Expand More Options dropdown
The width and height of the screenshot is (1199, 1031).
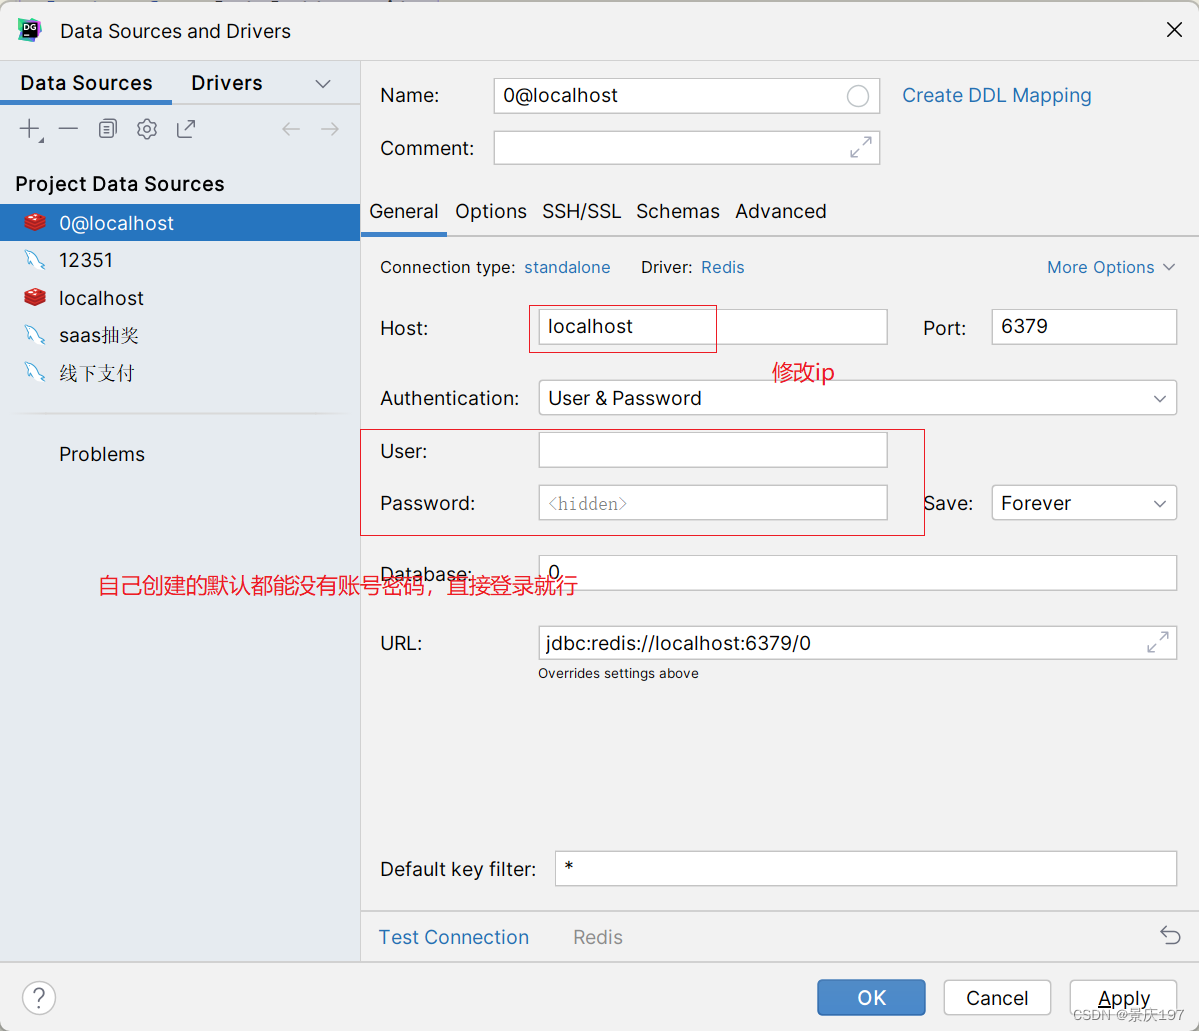pyautogui.click(x=1110, y=267)
